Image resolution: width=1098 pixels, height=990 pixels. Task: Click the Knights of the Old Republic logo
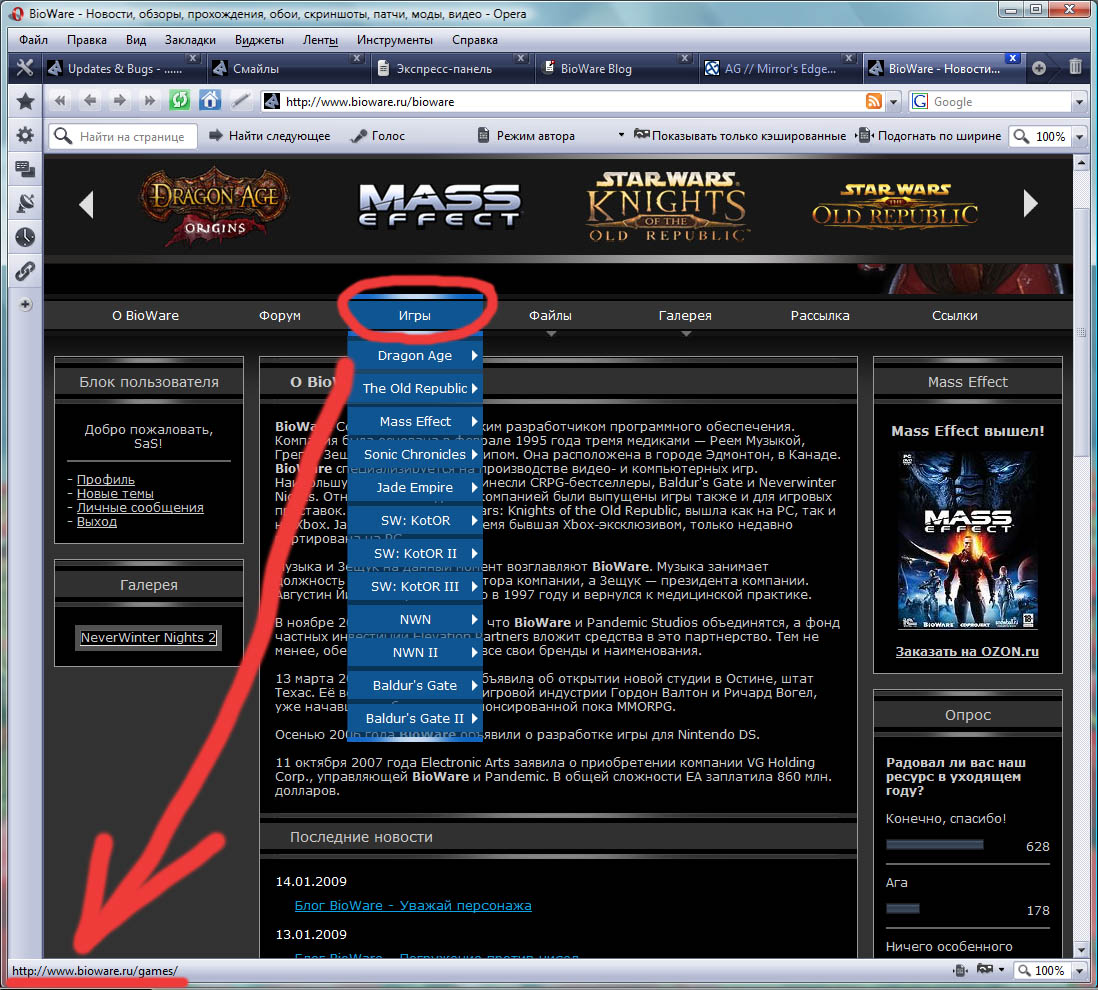666,206
